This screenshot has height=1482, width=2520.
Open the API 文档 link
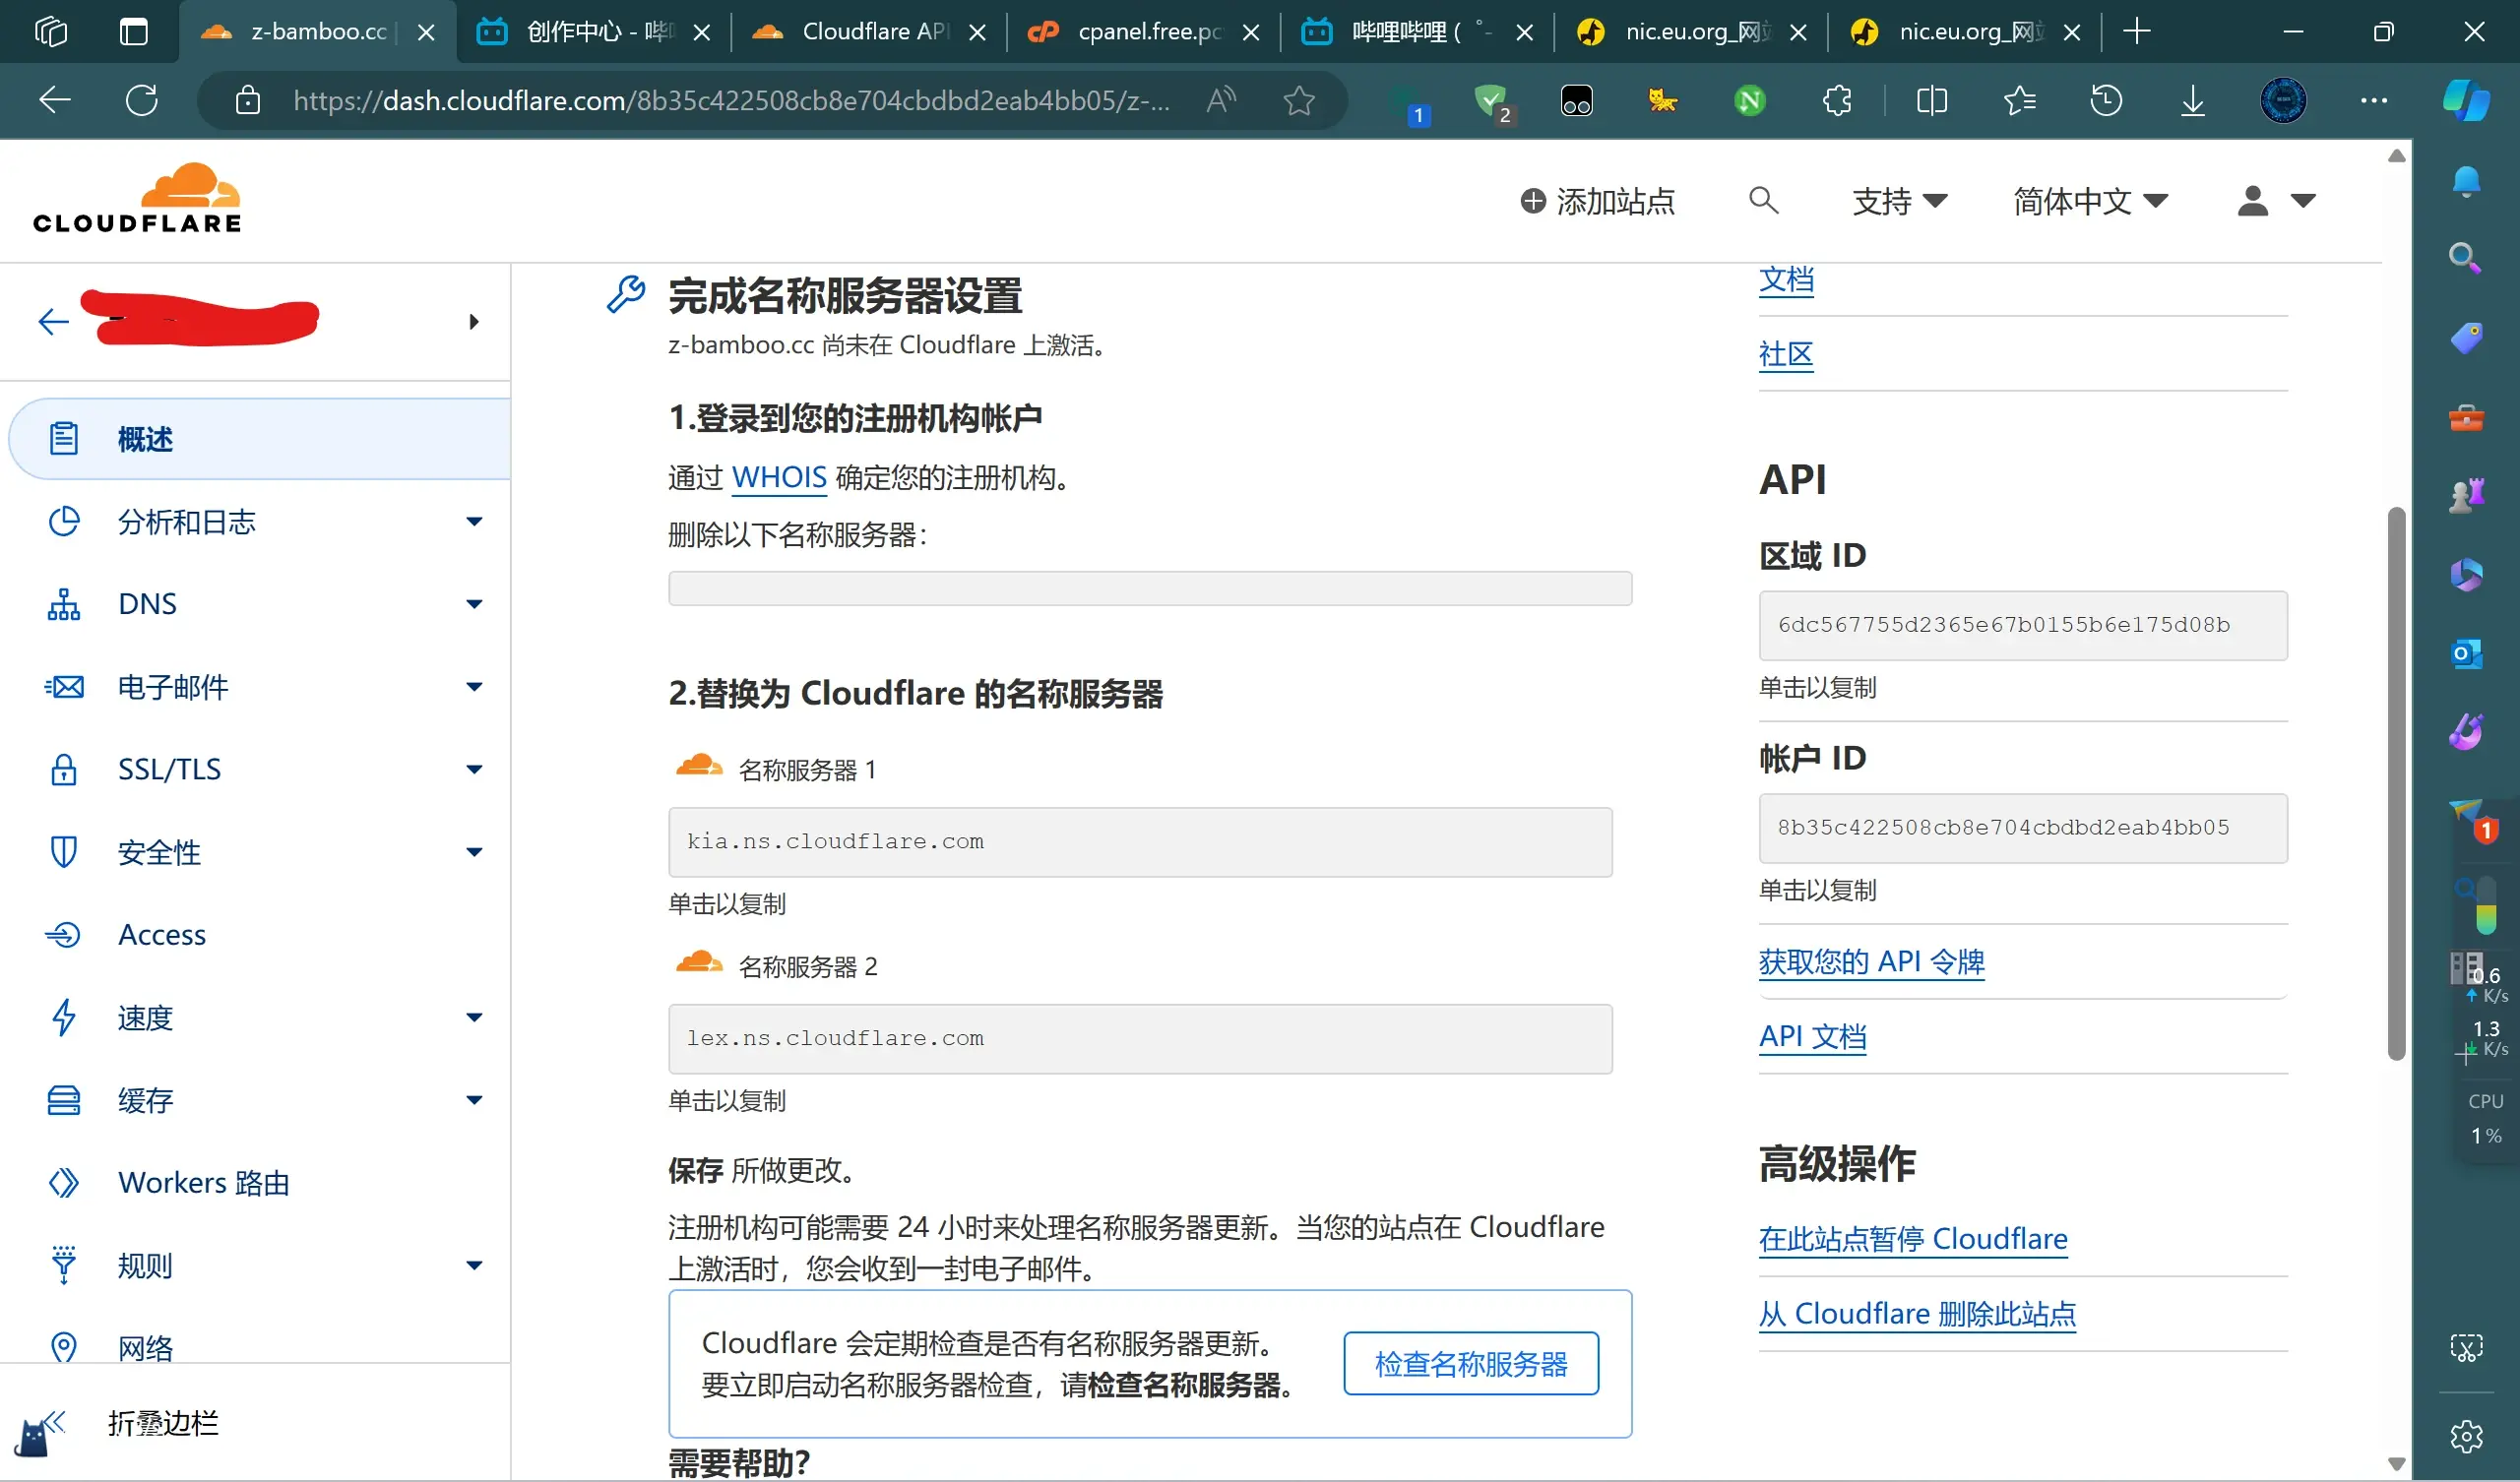point(1812,1036)
